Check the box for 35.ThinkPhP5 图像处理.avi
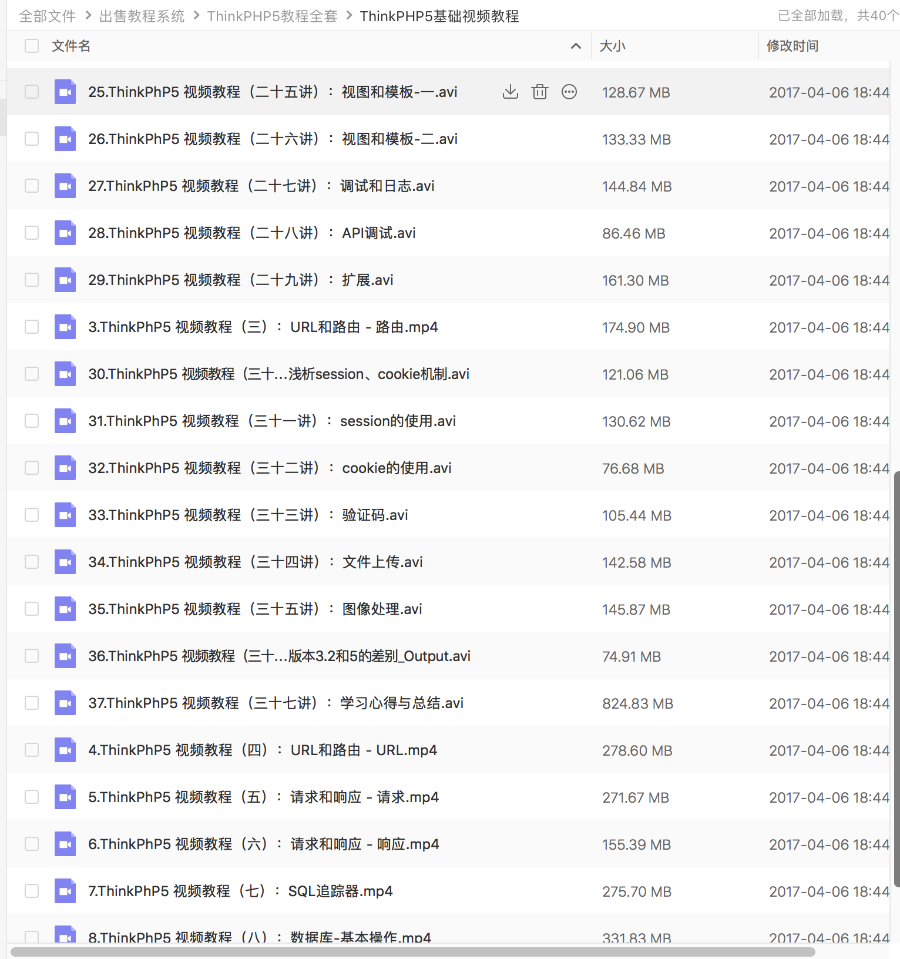The image size is (900, 959). tap(32, 609)
